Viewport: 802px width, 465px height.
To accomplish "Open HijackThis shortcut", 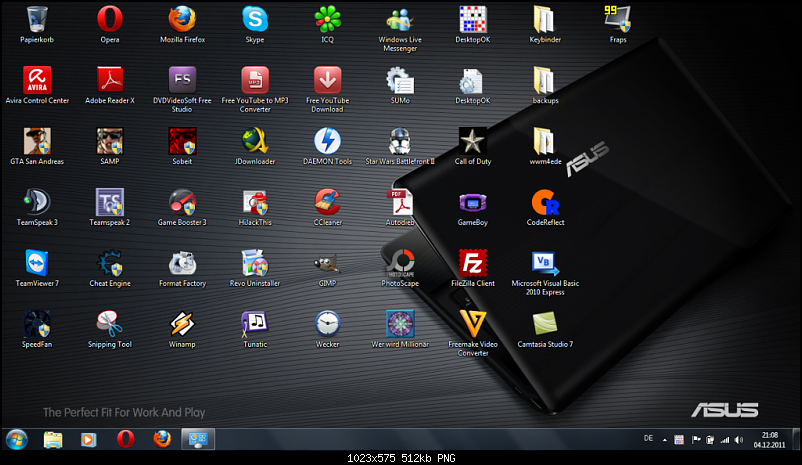I will [x=255, y=202].
